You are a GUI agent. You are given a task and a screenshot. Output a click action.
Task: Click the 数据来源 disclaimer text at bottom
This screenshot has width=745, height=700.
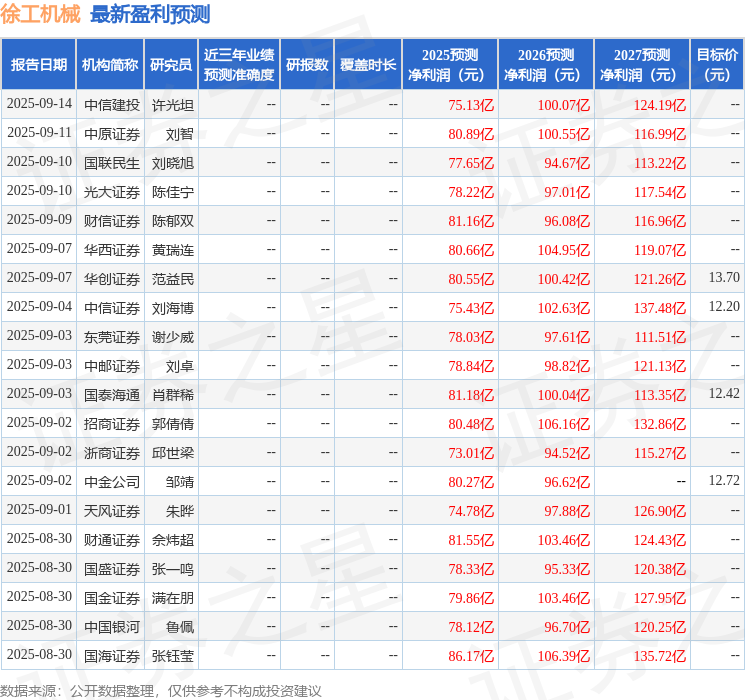click(161, 690)
